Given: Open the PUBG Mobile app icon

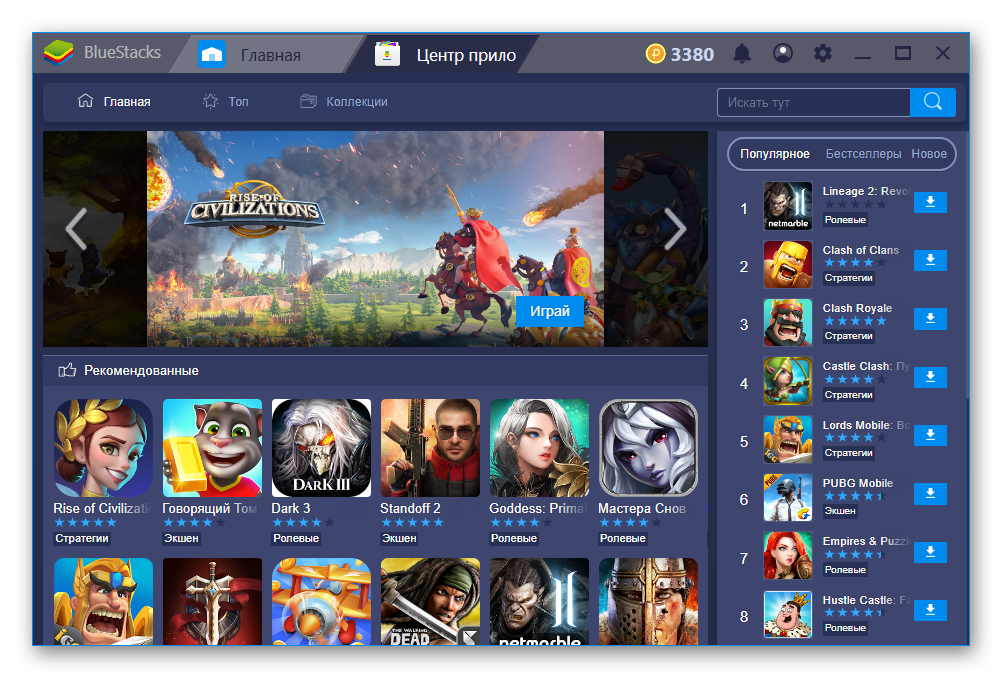Looking at the screenshot, I should pos(787,497).
